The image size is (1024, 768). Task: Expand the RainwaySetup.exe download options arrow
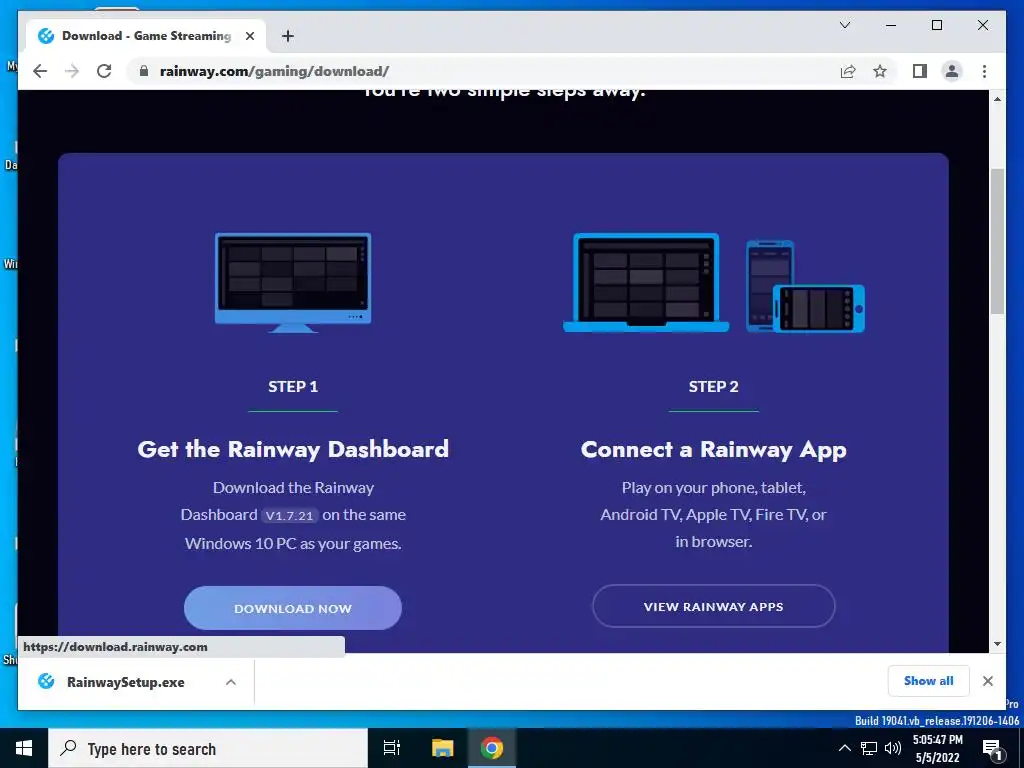click(231, 682)
